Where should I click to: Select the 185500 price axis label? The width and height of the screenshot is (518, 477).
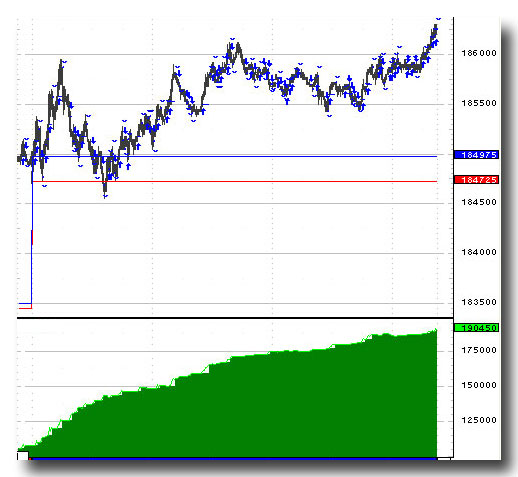pos(479,103)
